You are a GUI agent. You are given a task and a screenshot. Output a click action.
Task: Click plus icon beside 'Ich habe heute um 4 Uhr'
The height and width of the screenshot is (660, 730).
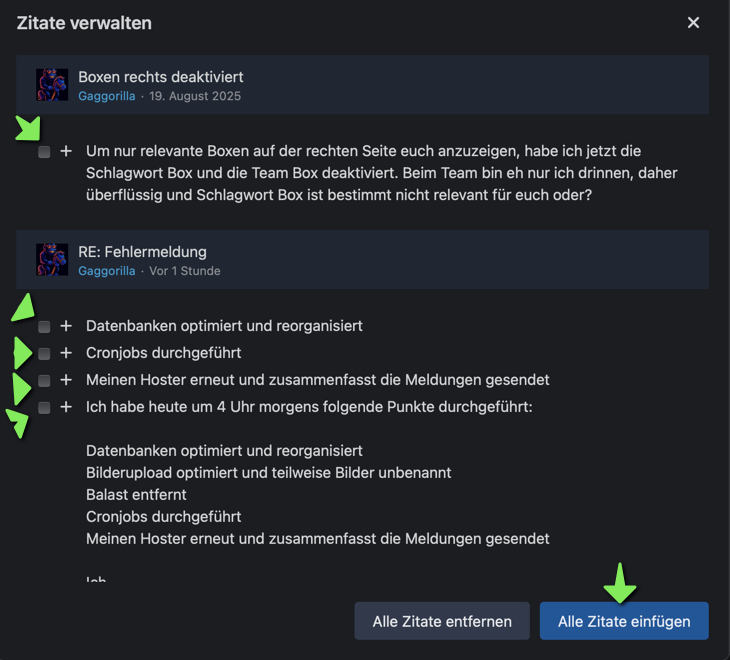66,407
